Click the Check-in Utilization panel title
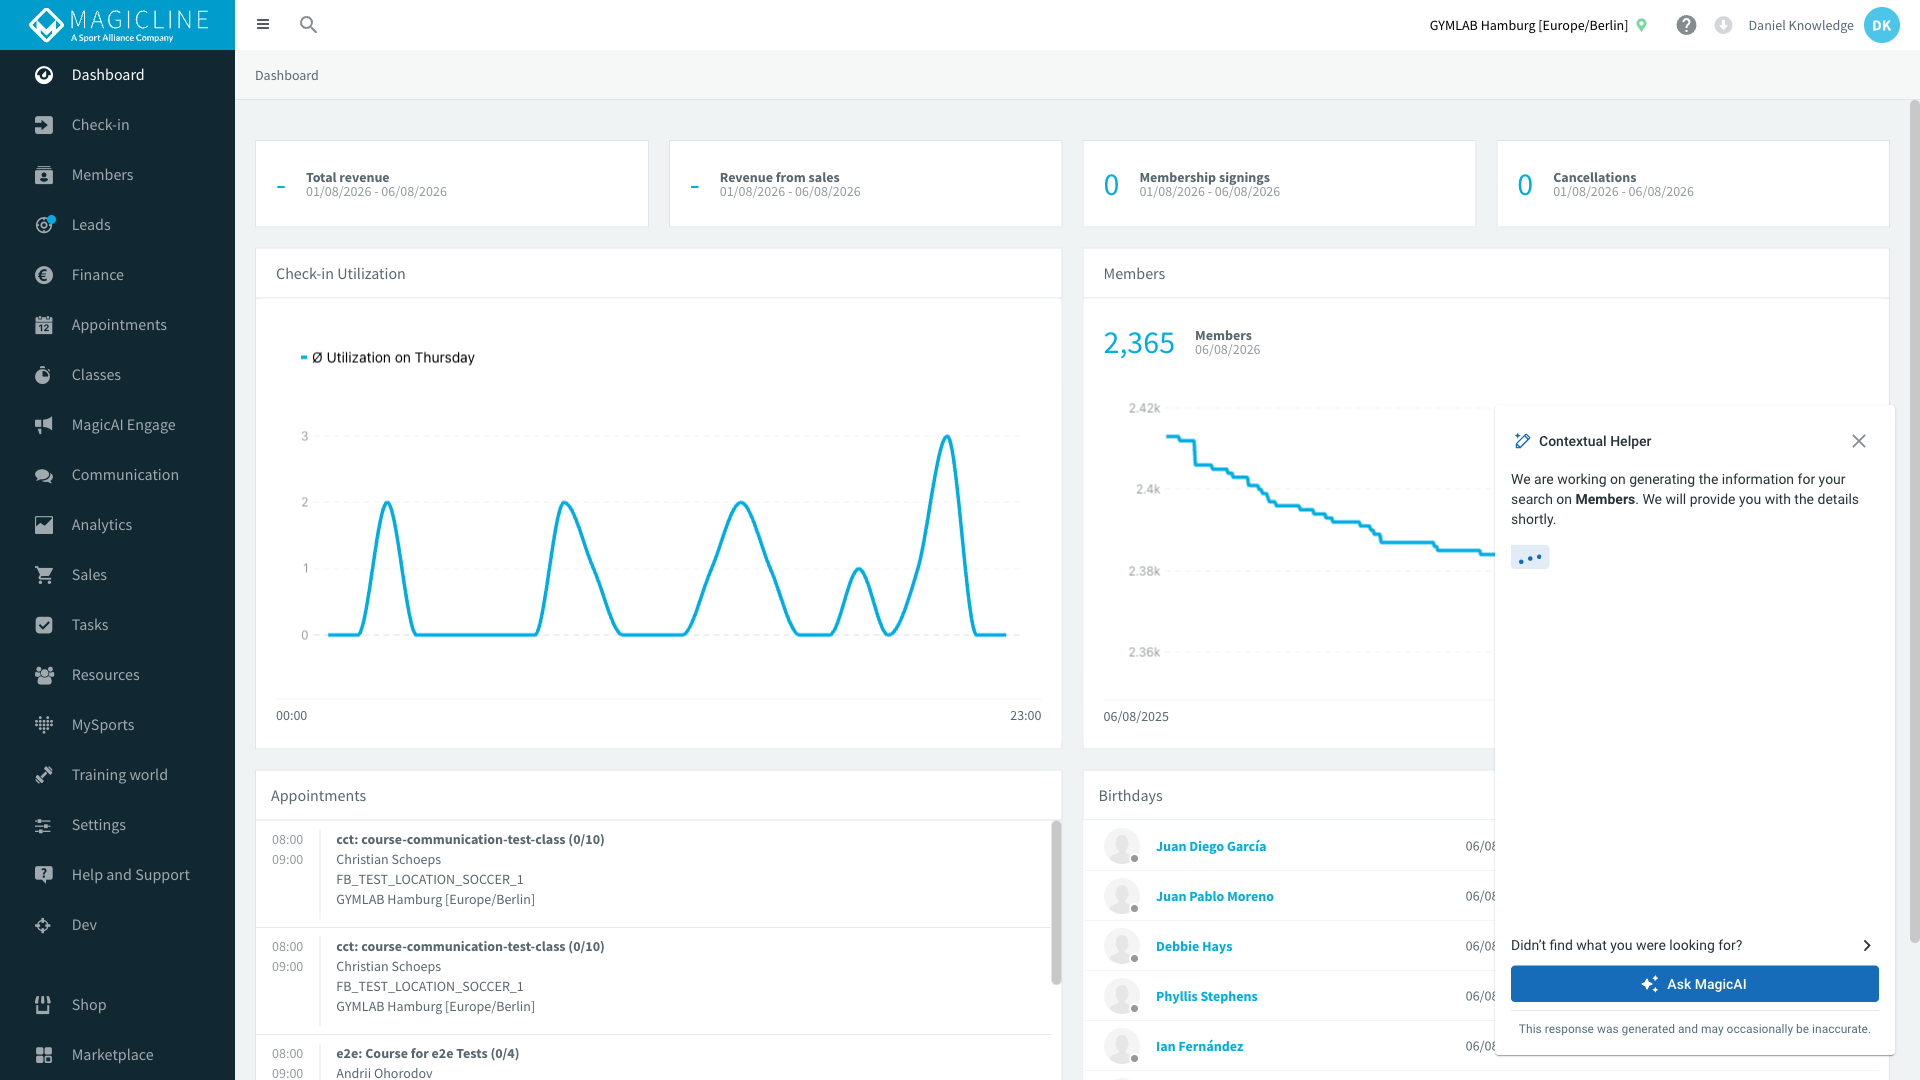 (x=341, y=274)
